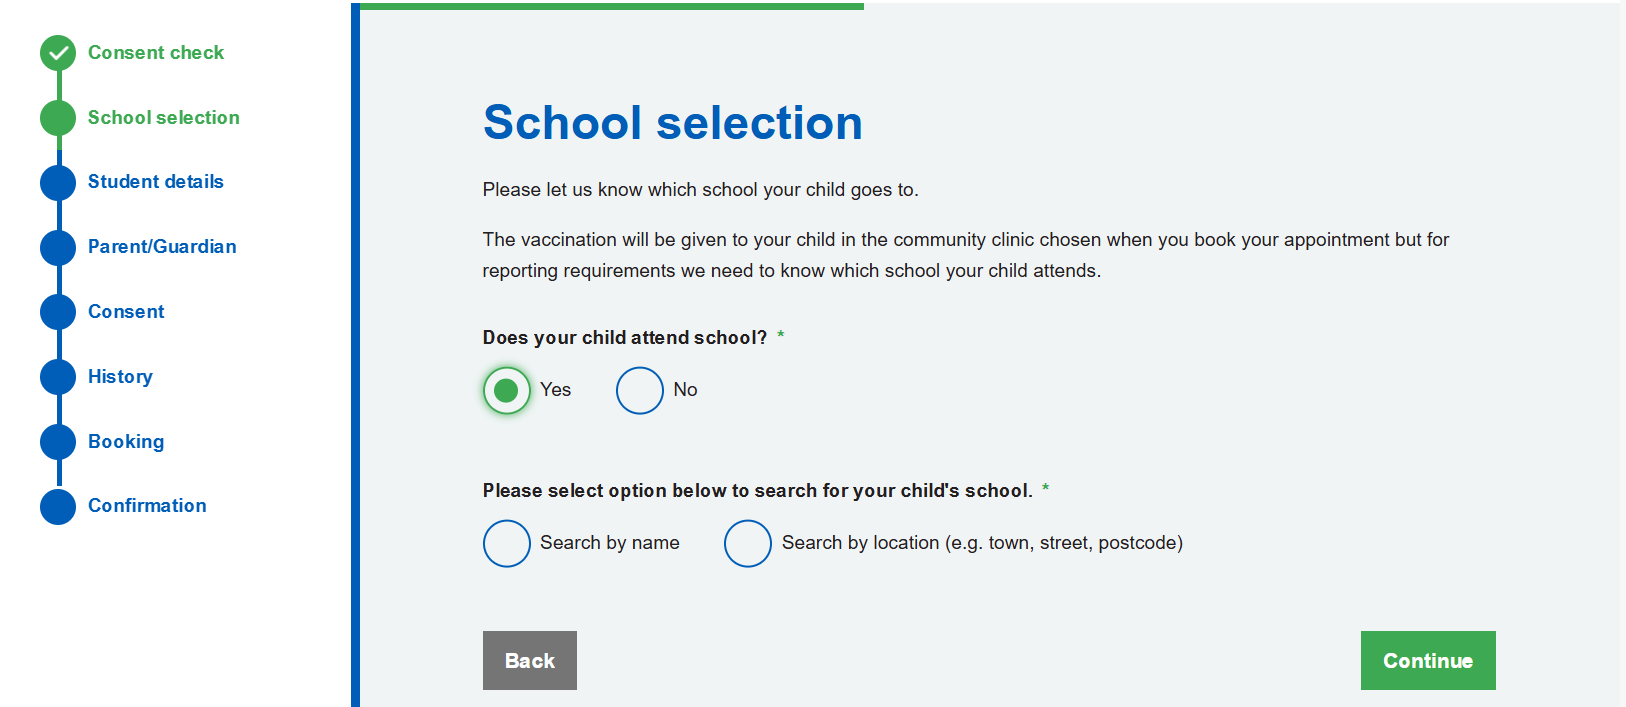The height and width of the screenshot is (707, 1626).
Task: Choose Search by location radio option
Action: pyautogui.click(x=748, y=543)
